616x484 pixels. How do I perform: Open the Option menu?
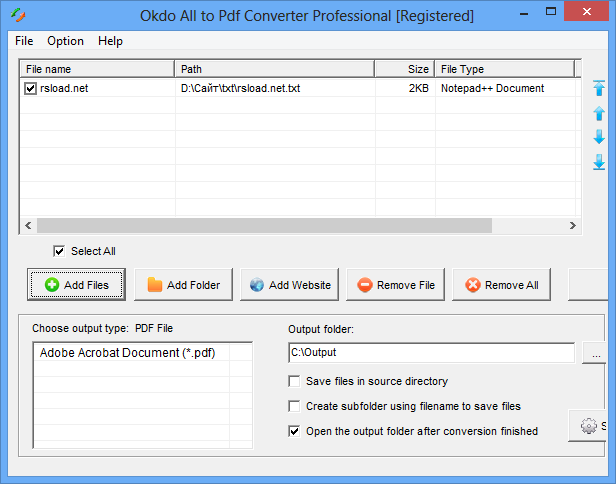pos(65,41)
